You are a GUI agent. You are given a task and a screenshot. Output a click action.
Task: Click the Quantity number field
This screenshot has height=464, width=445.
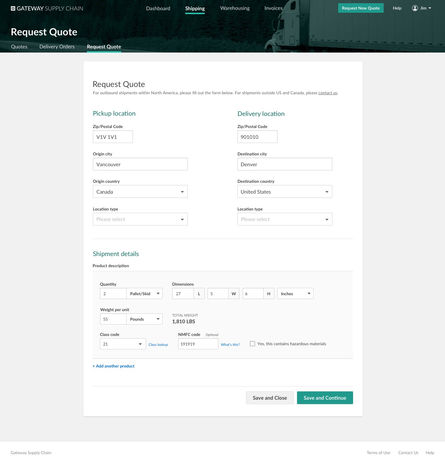(x=113, y=294)
